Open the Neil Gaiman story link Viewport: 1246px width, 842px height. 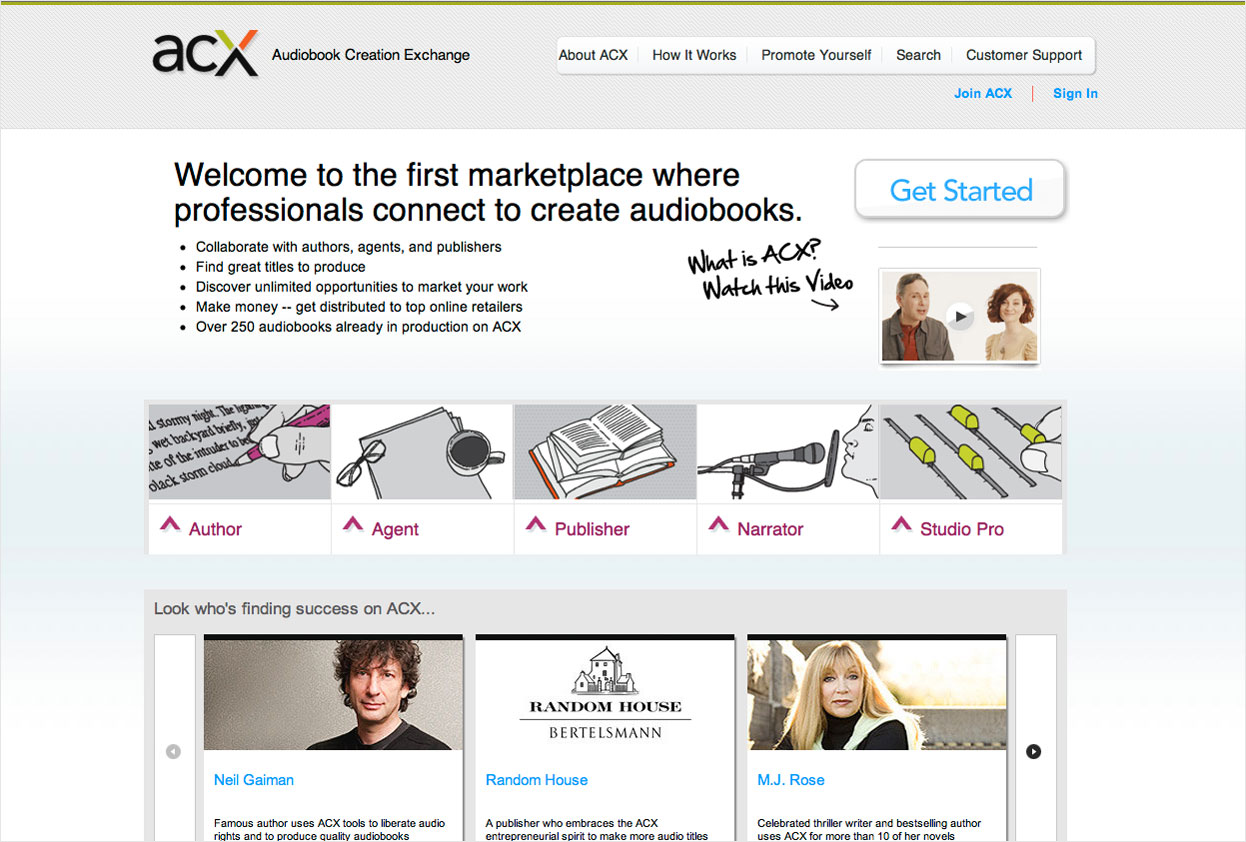[254, 780]
